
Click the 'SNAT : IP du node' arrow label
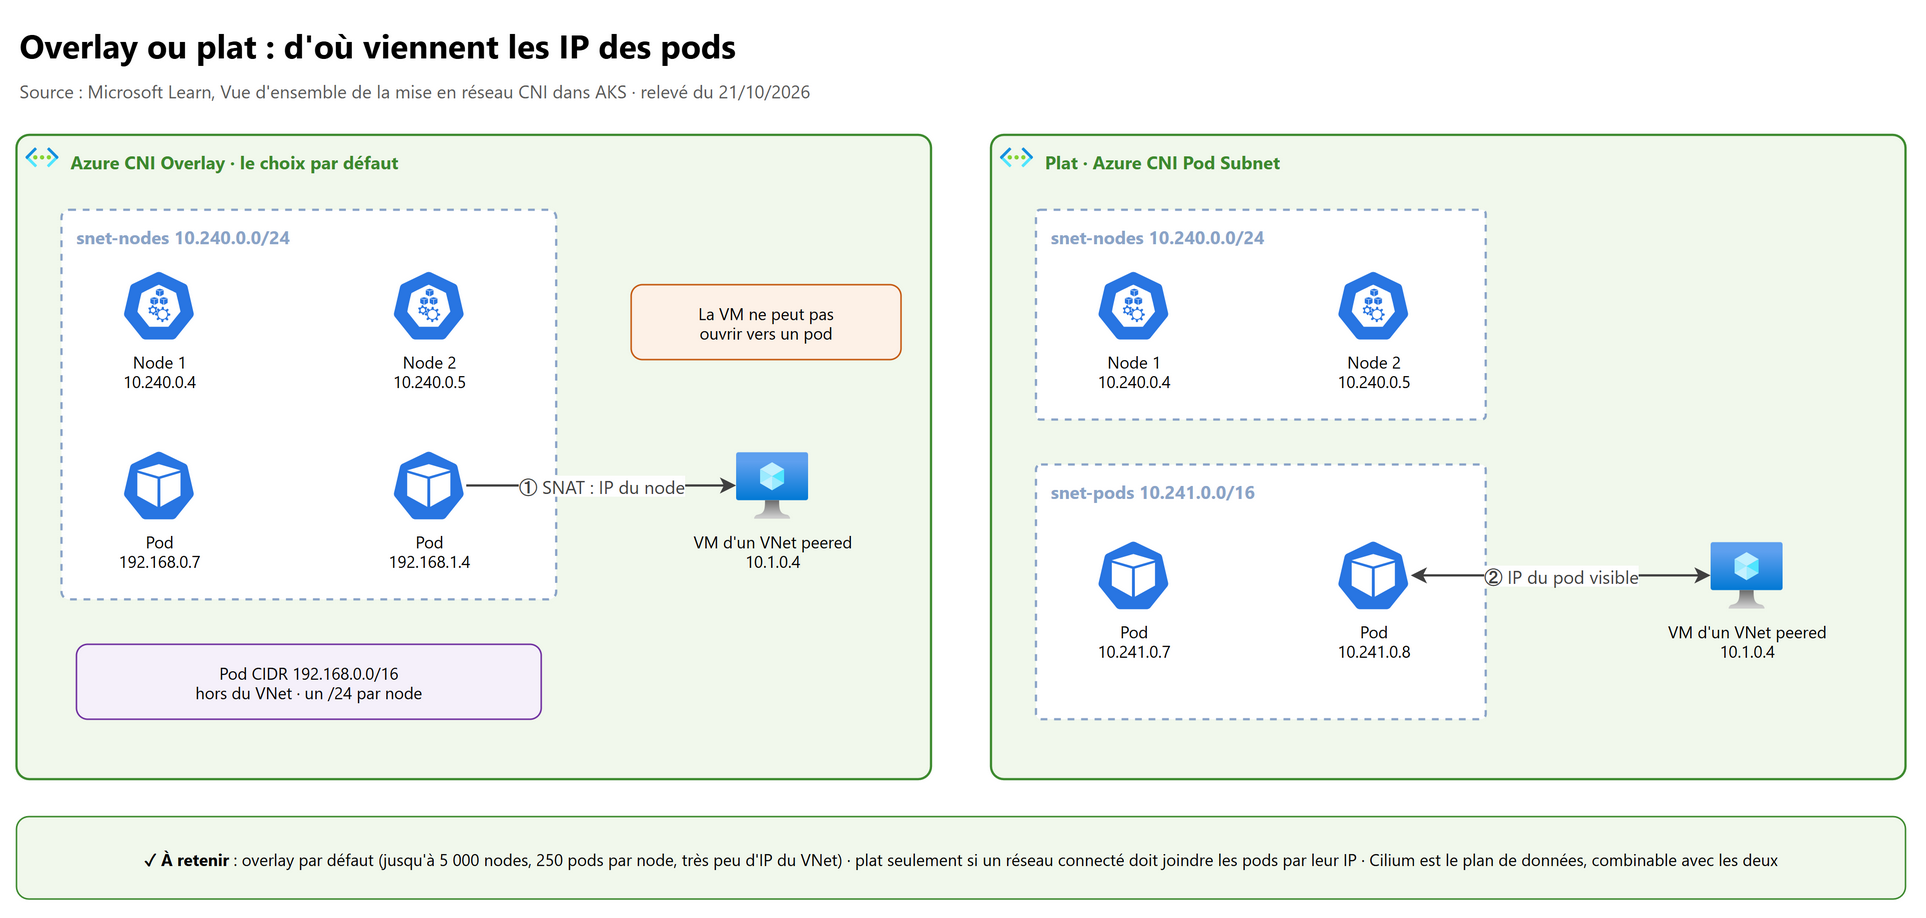pos(602,487)
